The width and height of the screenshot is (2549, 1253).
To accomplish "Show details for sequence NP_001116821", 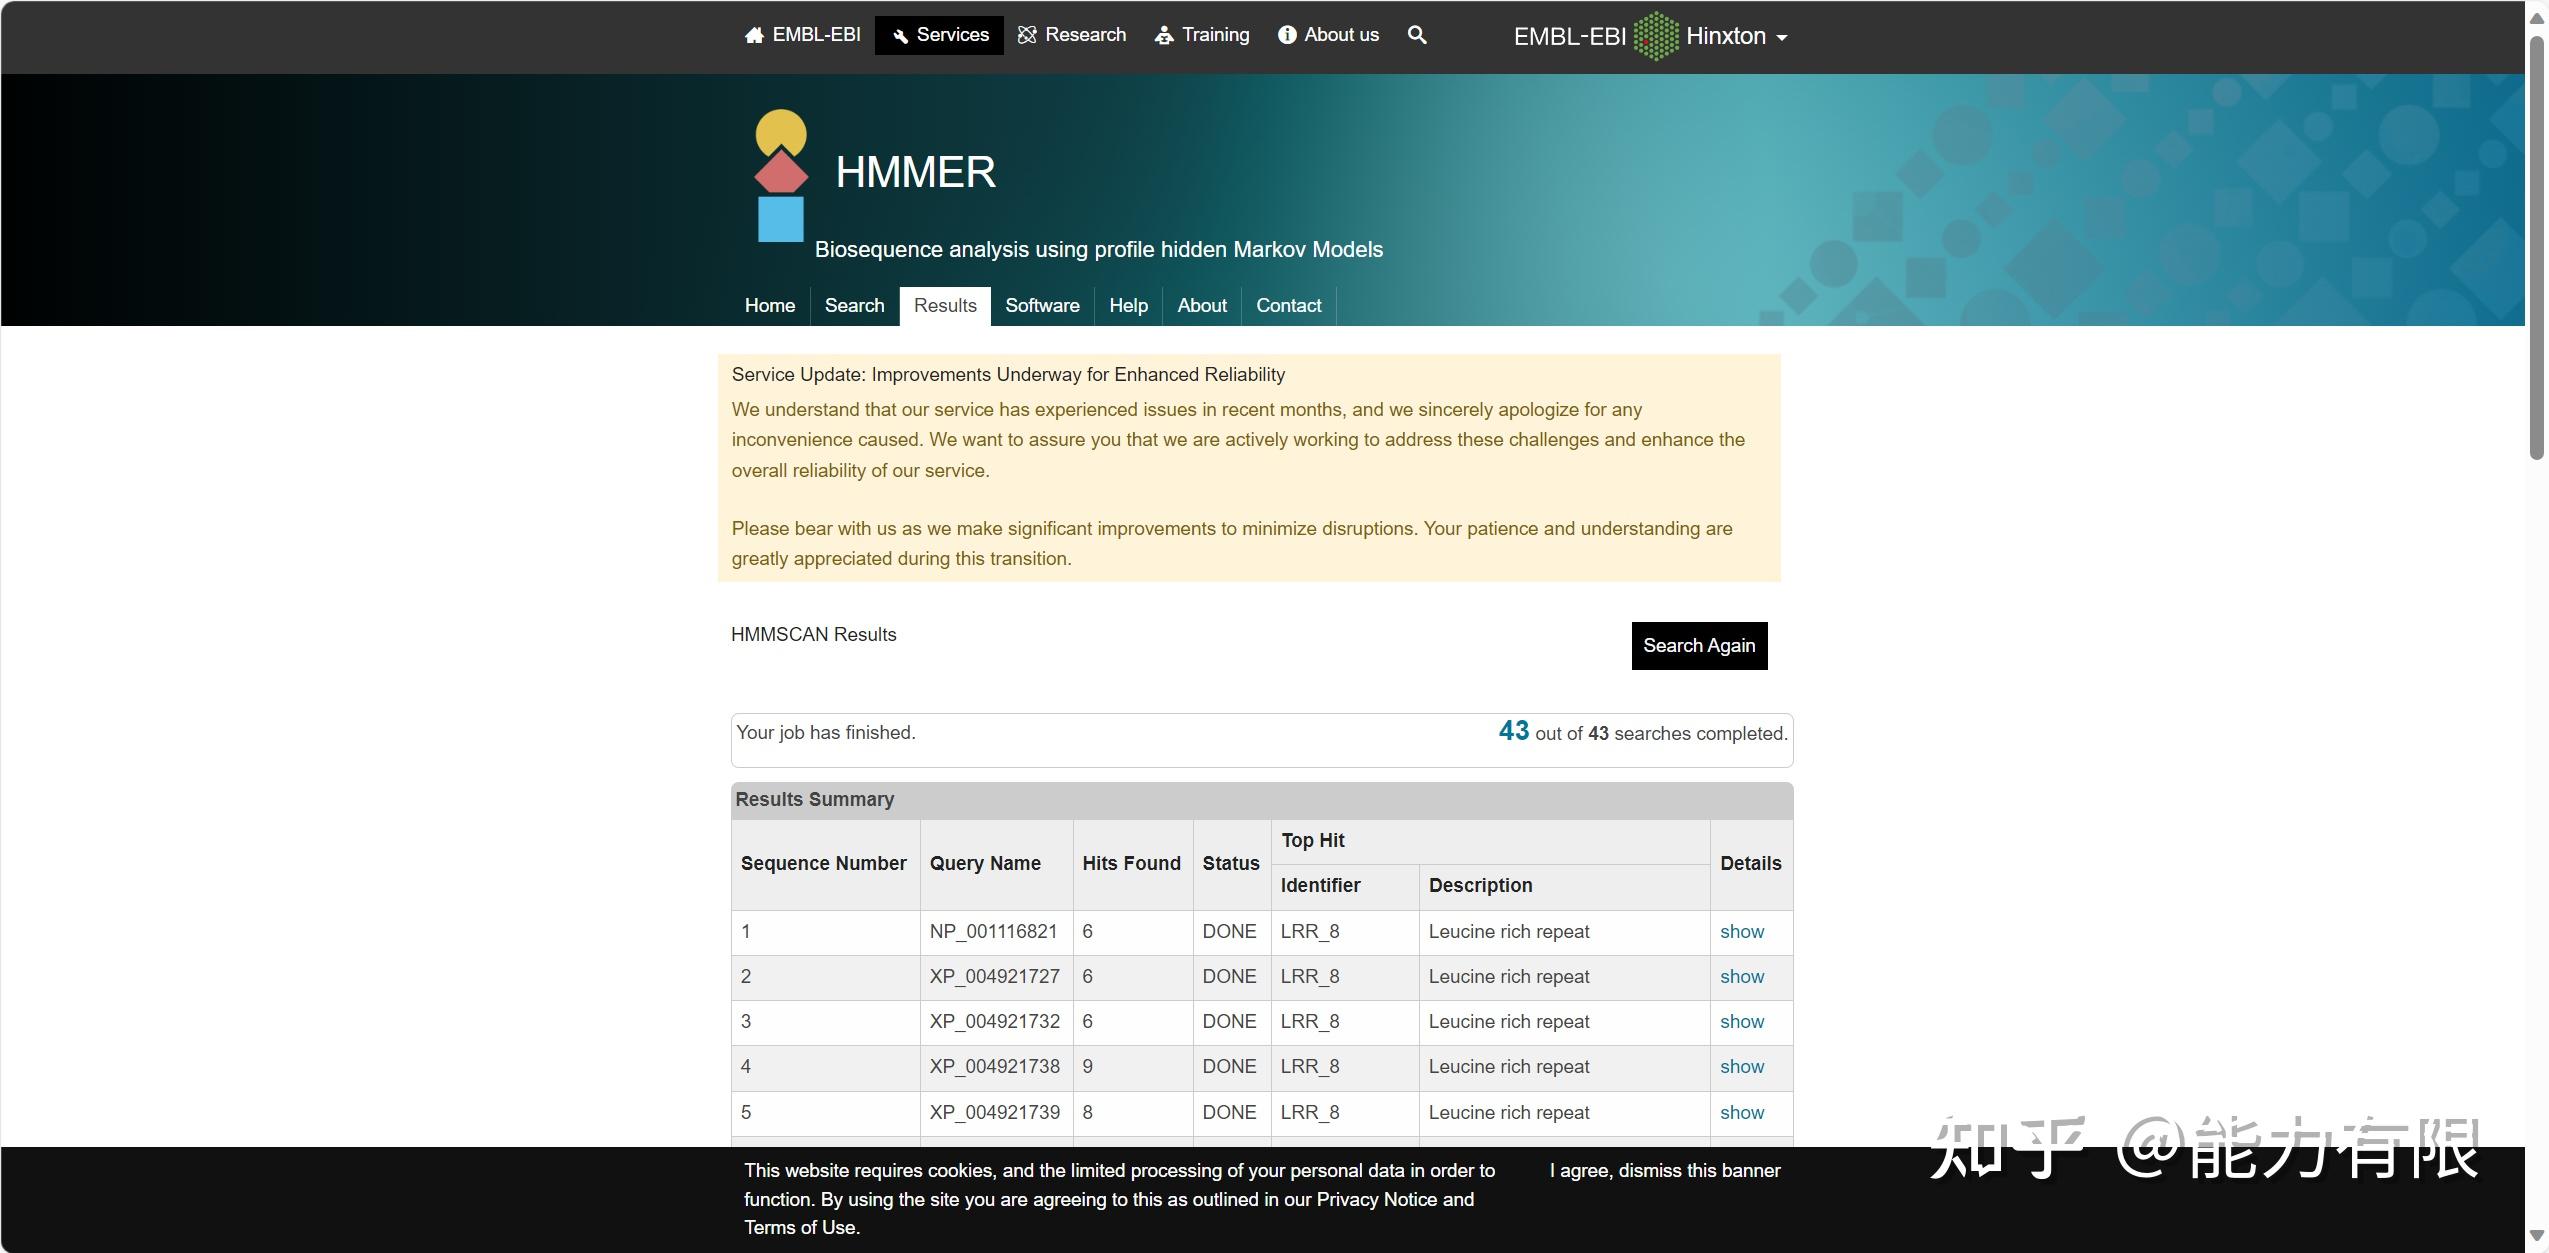I will (x=1741, y=931).
